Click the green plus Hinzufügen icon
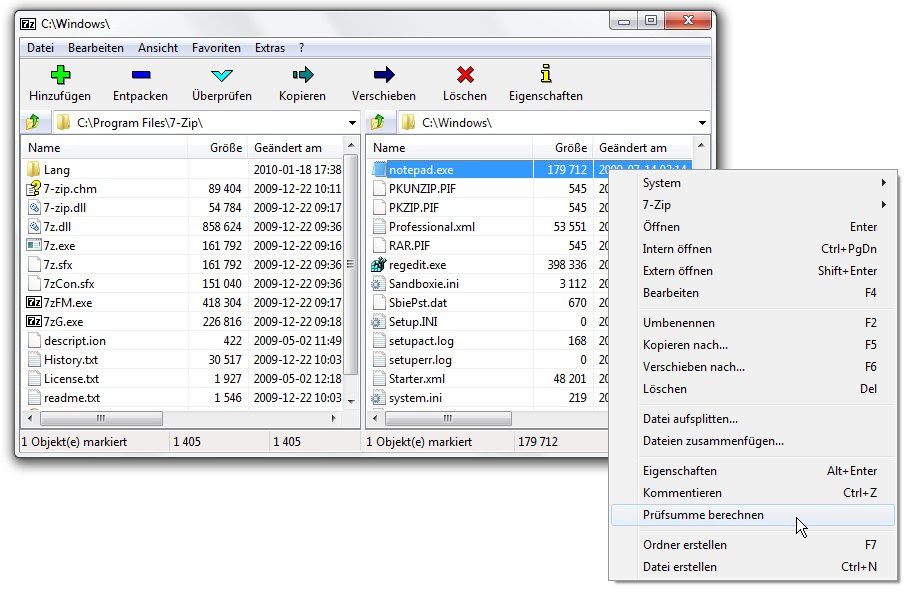 60,75
